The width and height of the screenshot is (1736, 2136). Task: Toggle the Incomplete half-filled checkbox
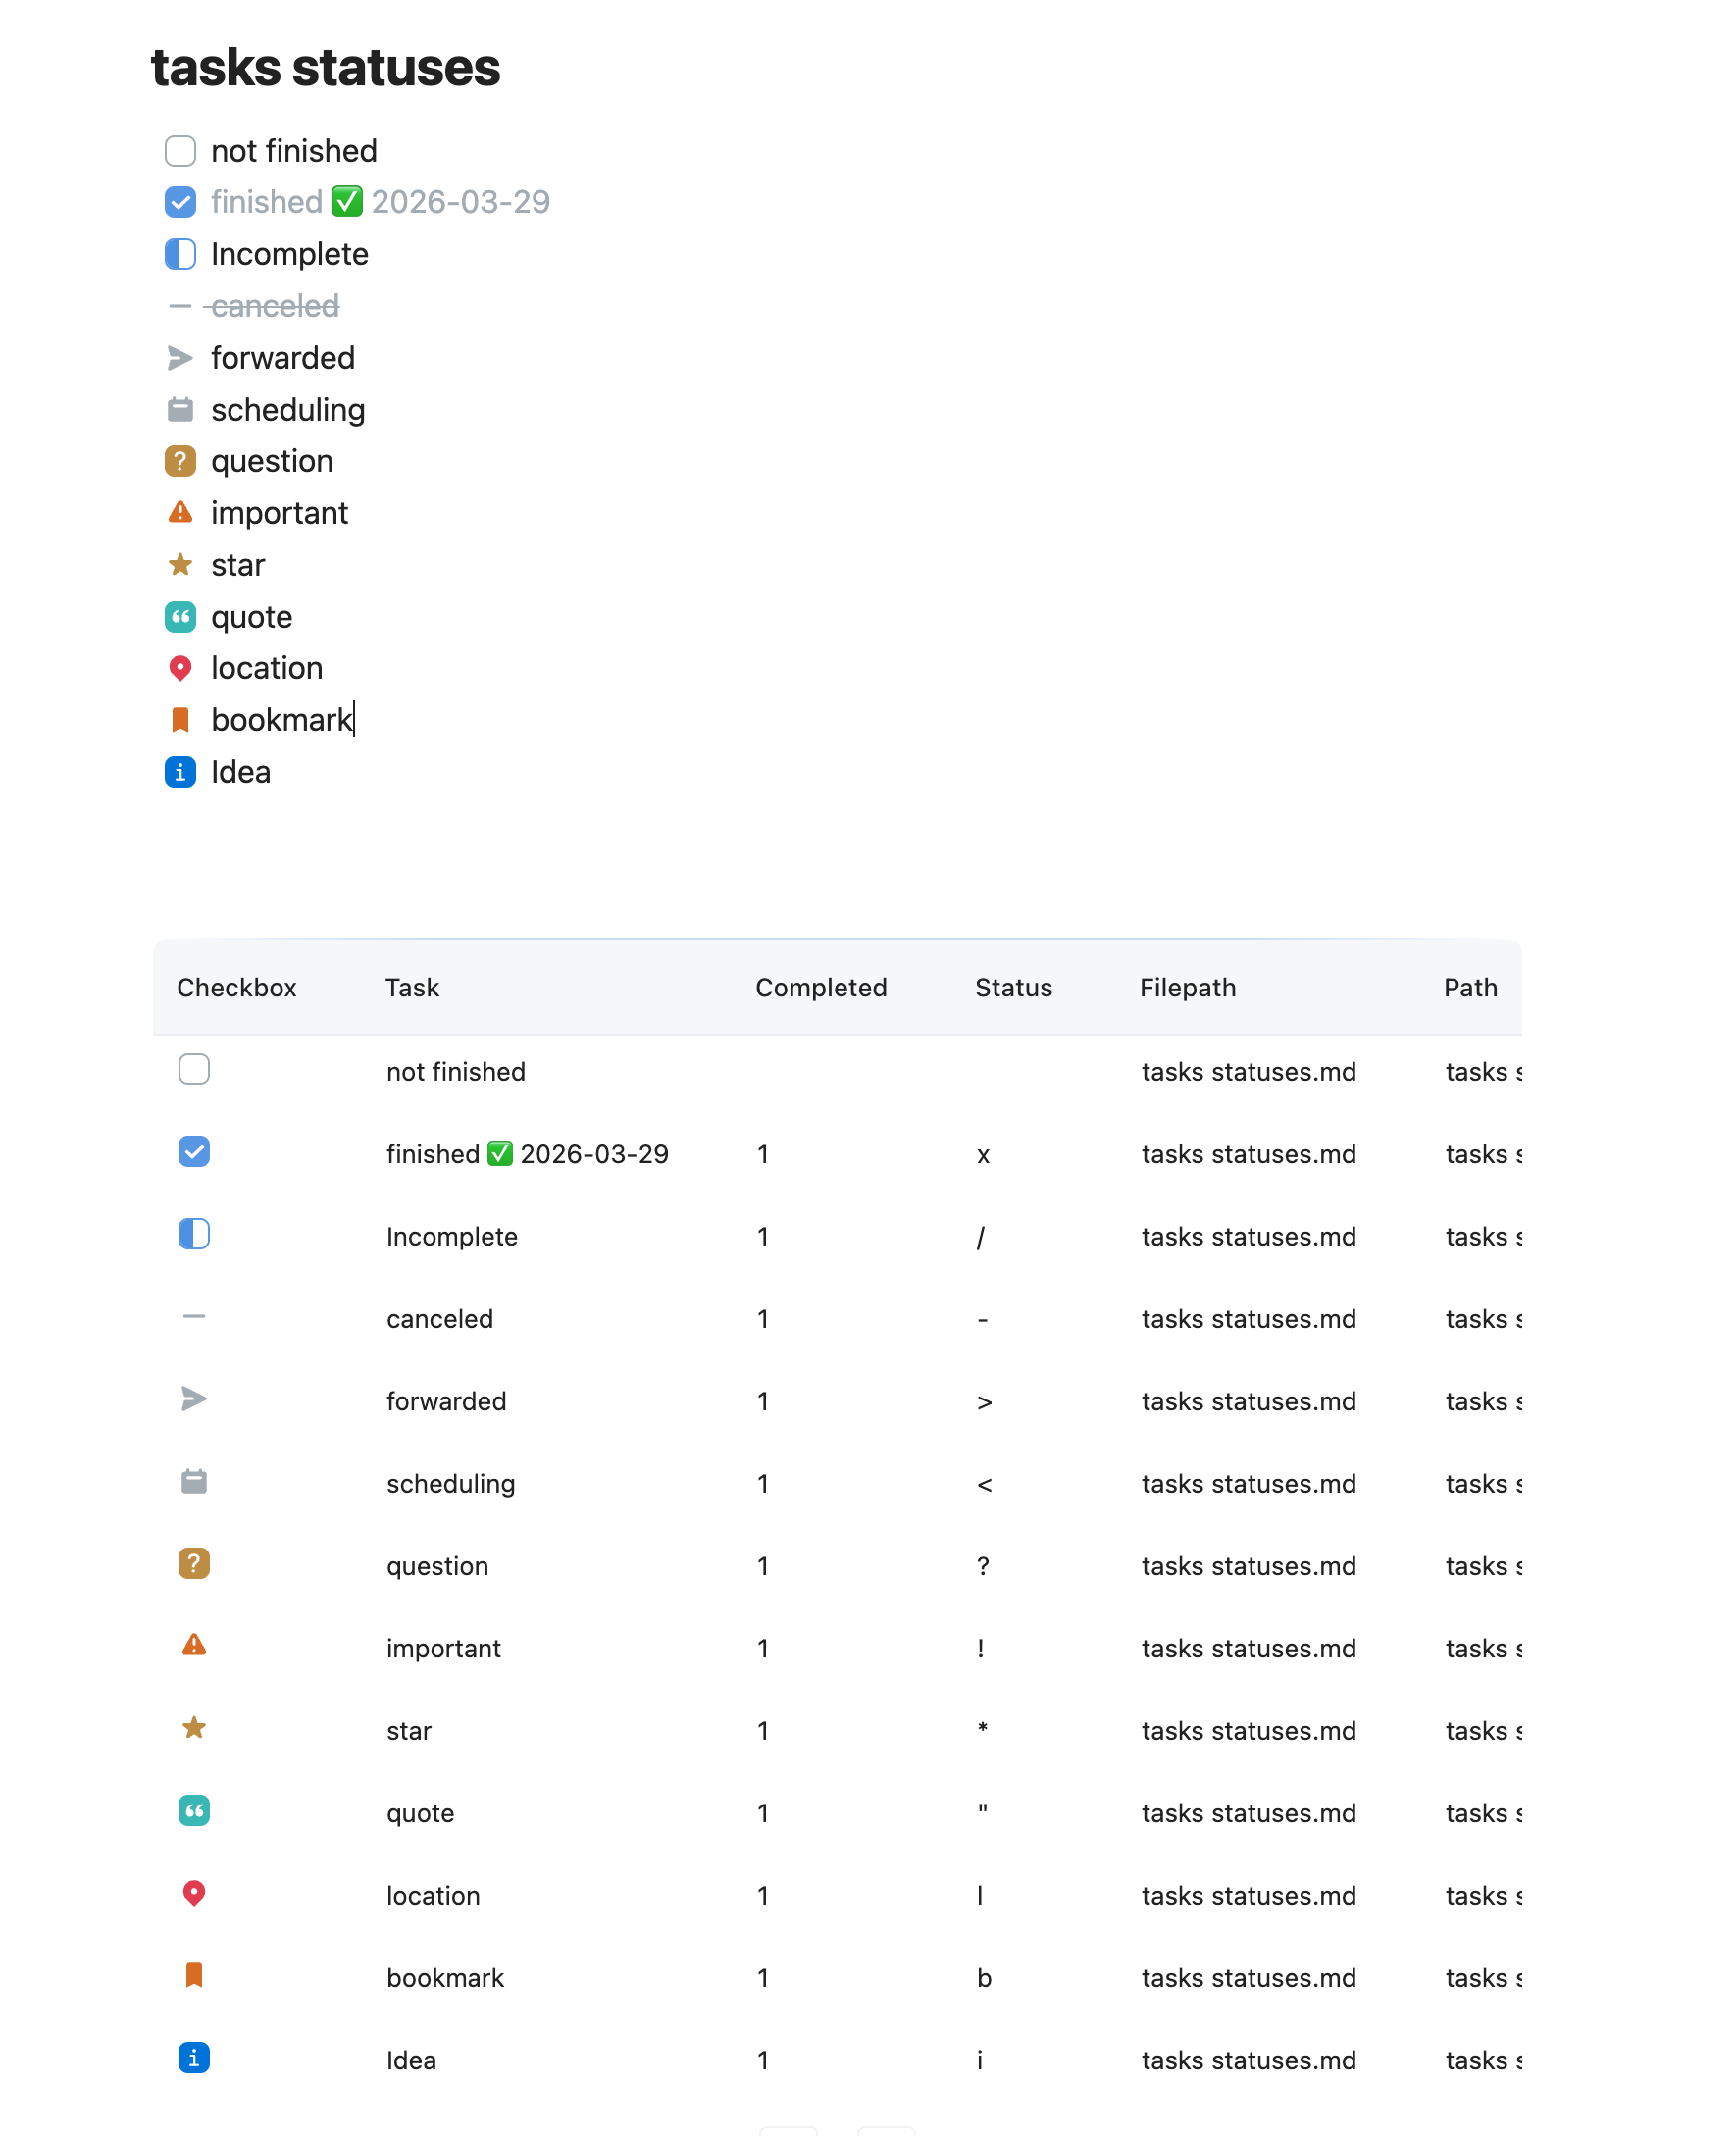[180, 254]
